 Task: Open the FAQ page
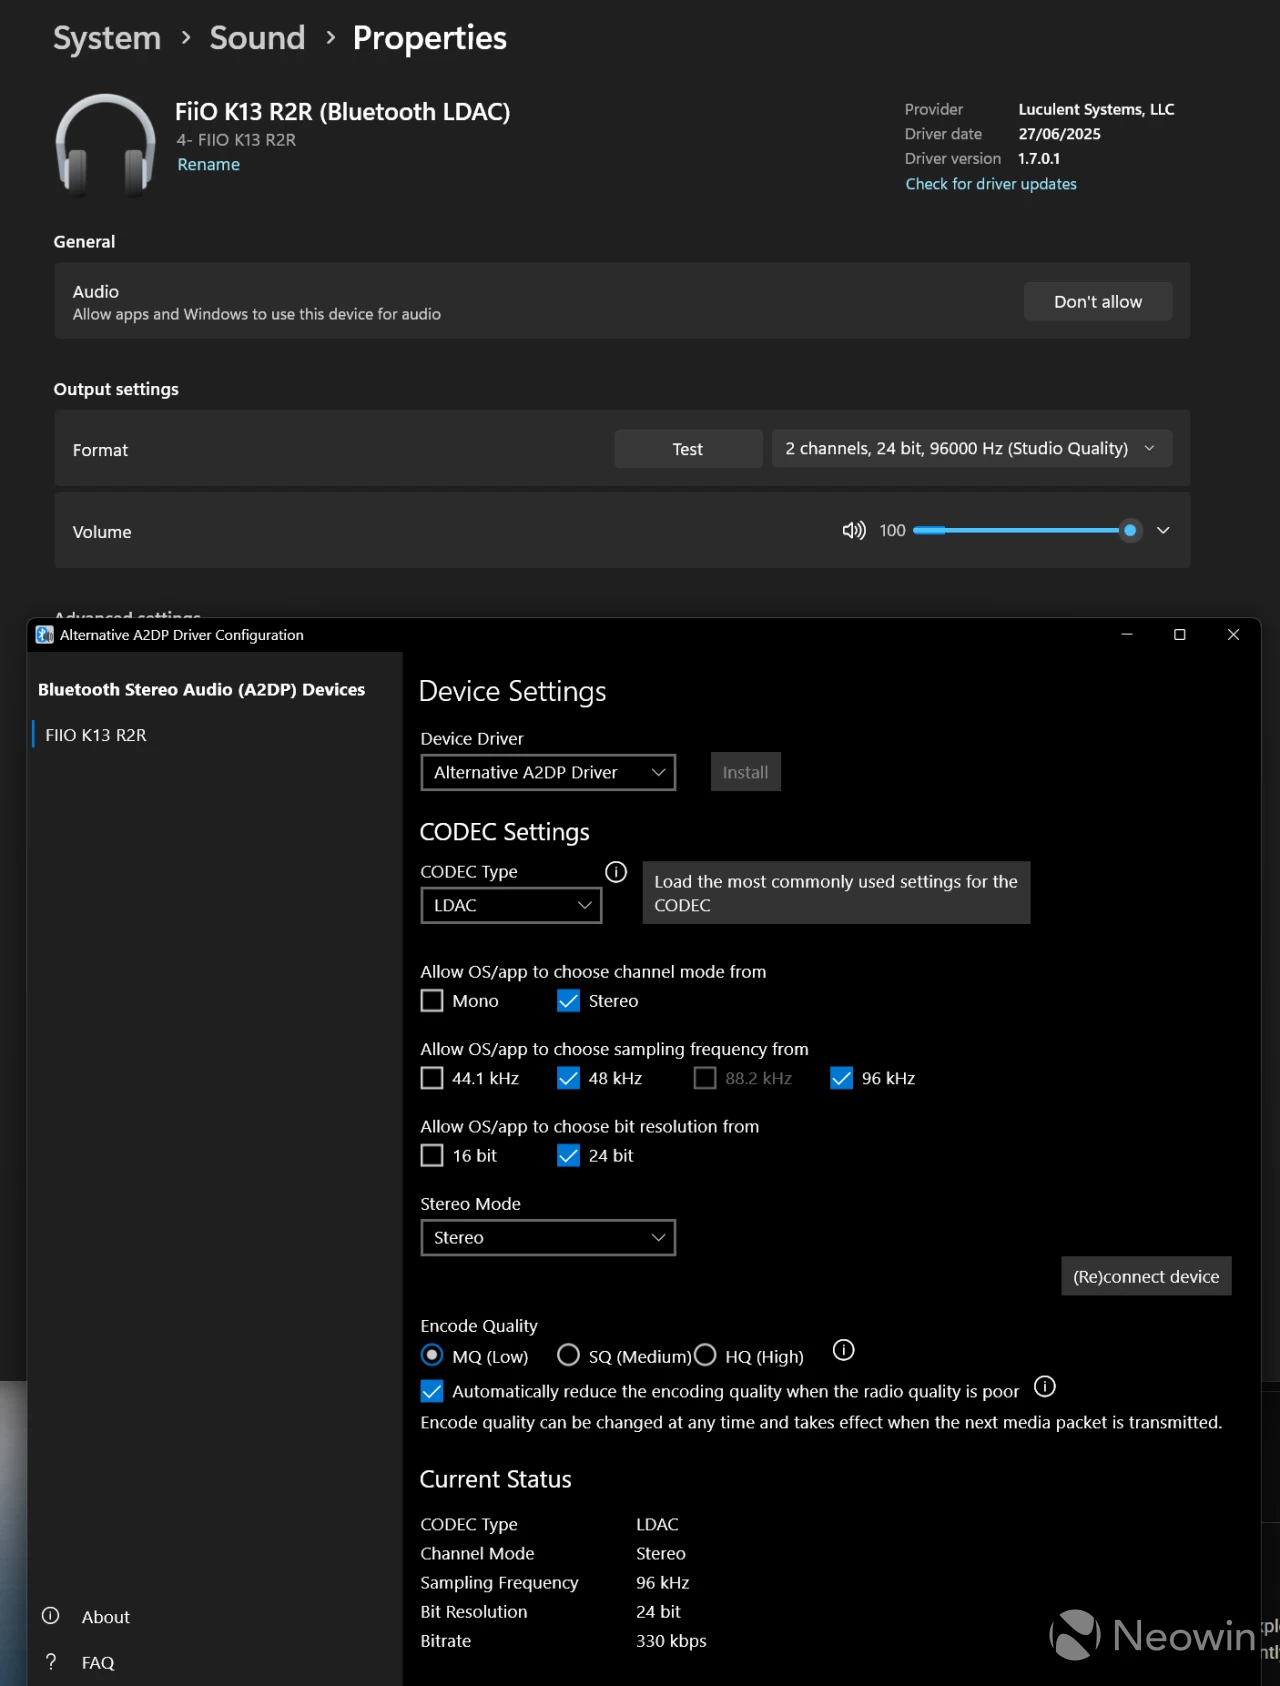pos(98,1662)
